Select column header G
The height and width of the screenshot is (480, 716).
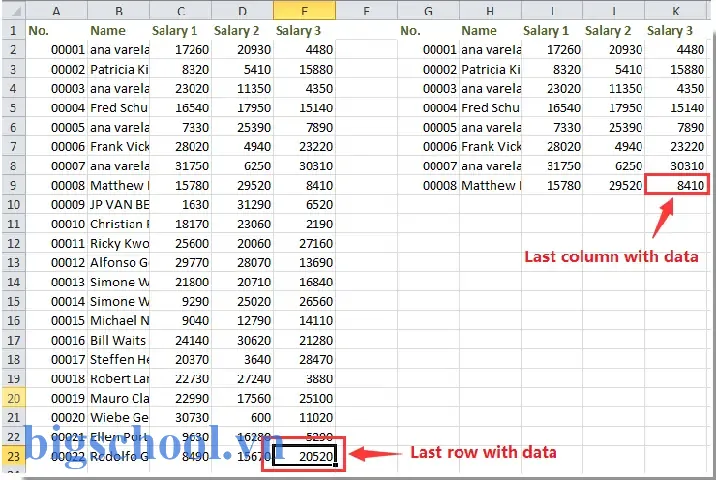pyautogui.click(x=428, y=10)
